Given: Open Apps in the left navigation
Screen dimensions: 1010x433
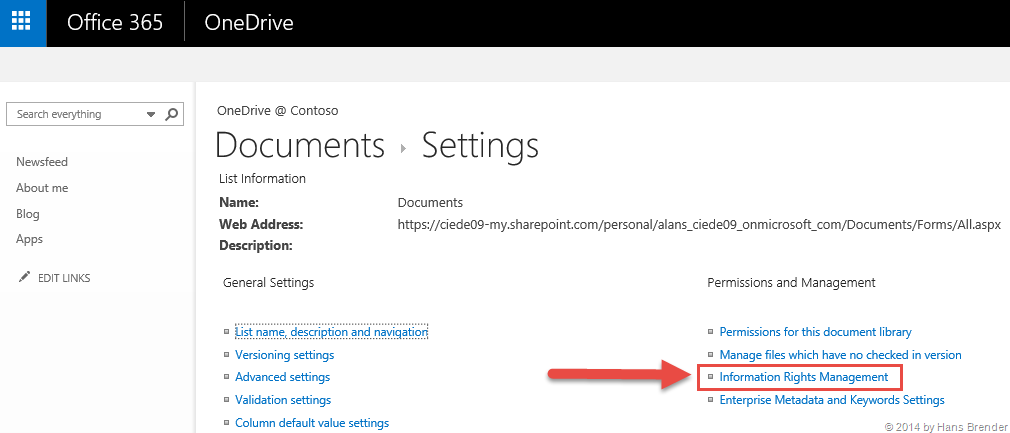Looking at the screenshot, I should coord(29,240).
